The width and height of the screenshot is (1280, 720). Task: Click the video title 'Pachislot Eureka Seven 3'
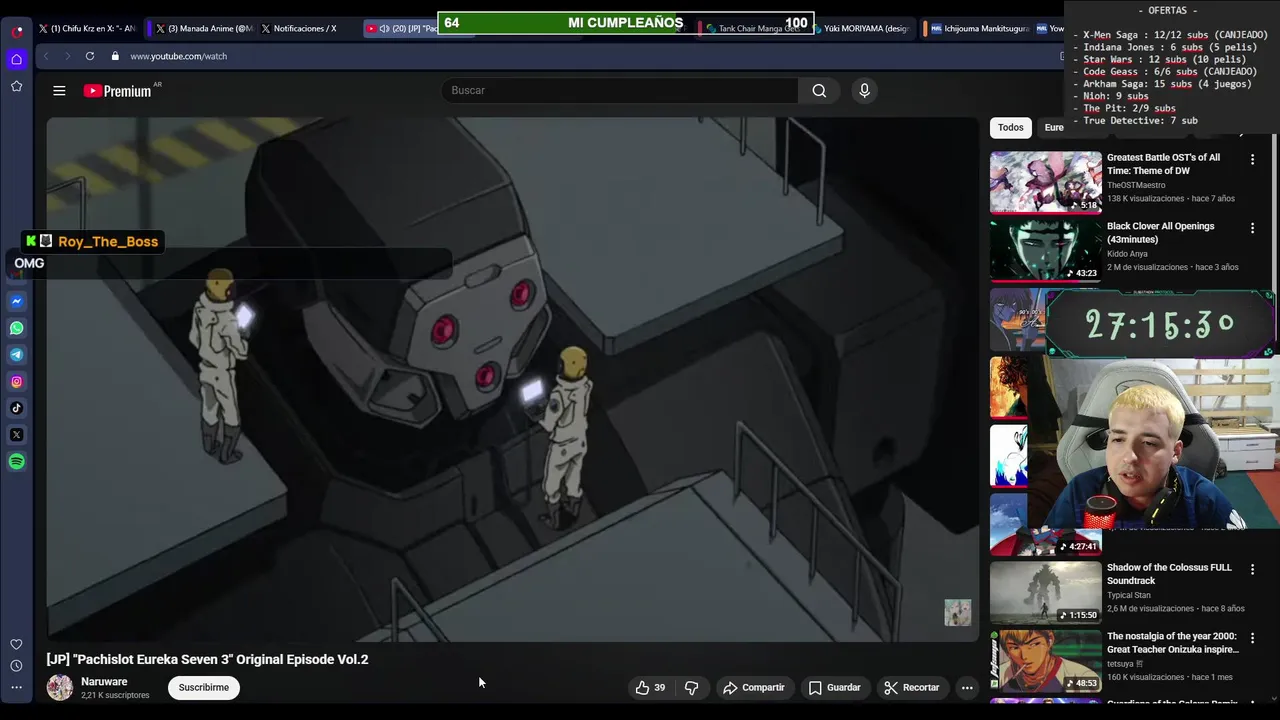pyautogui.click(x=207, y=659)
